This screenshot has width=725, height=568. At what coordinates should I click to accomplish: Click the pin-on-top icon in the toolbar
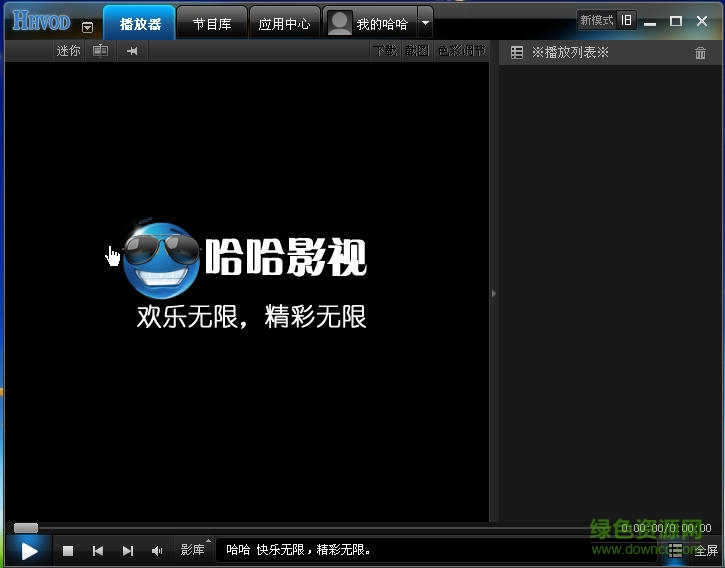(x=132, y=51)
